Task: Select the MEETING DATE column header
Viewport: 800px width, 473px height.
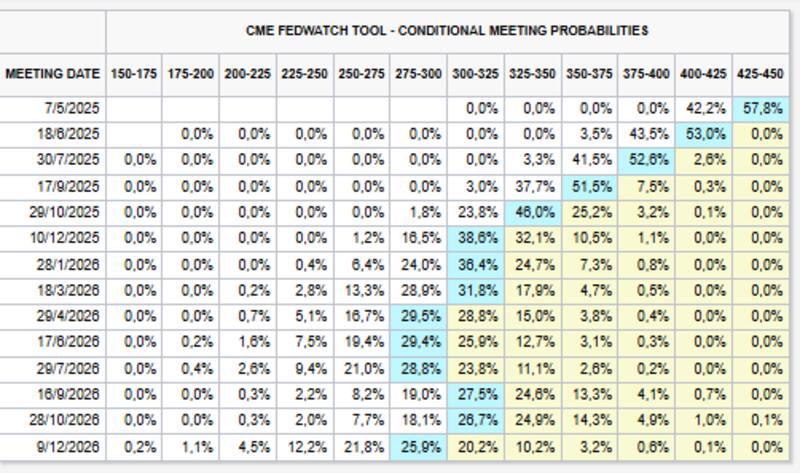Action: click(53, 74)
